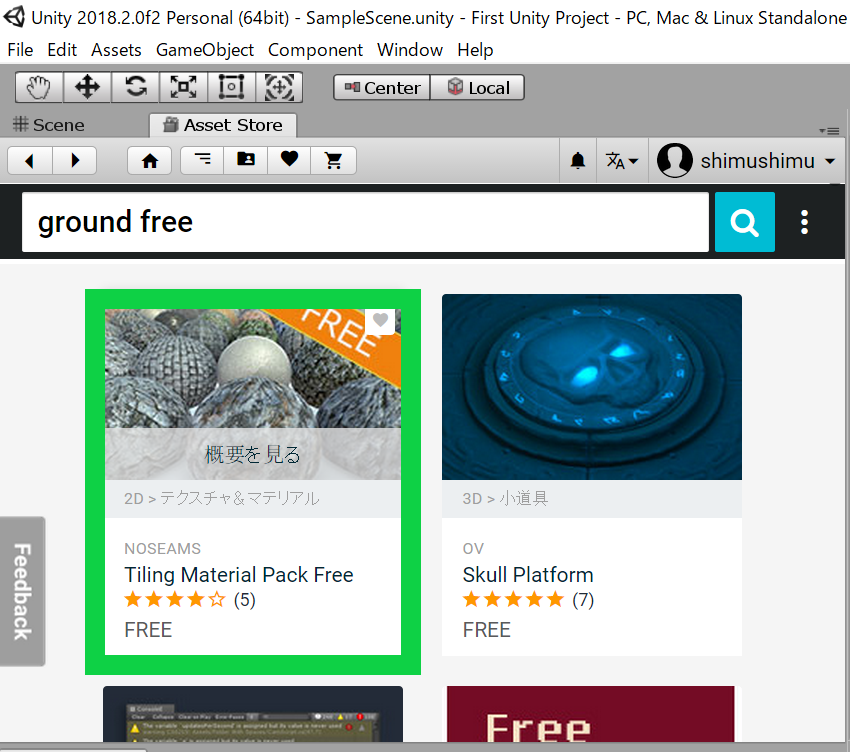Select the Hand tool

(x=39, y=88)
